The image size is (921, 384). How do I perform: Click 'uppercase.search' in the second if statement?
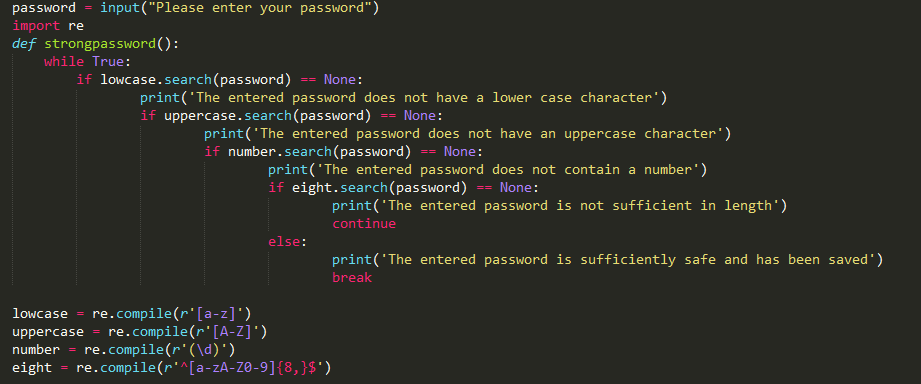pos(228,116)
